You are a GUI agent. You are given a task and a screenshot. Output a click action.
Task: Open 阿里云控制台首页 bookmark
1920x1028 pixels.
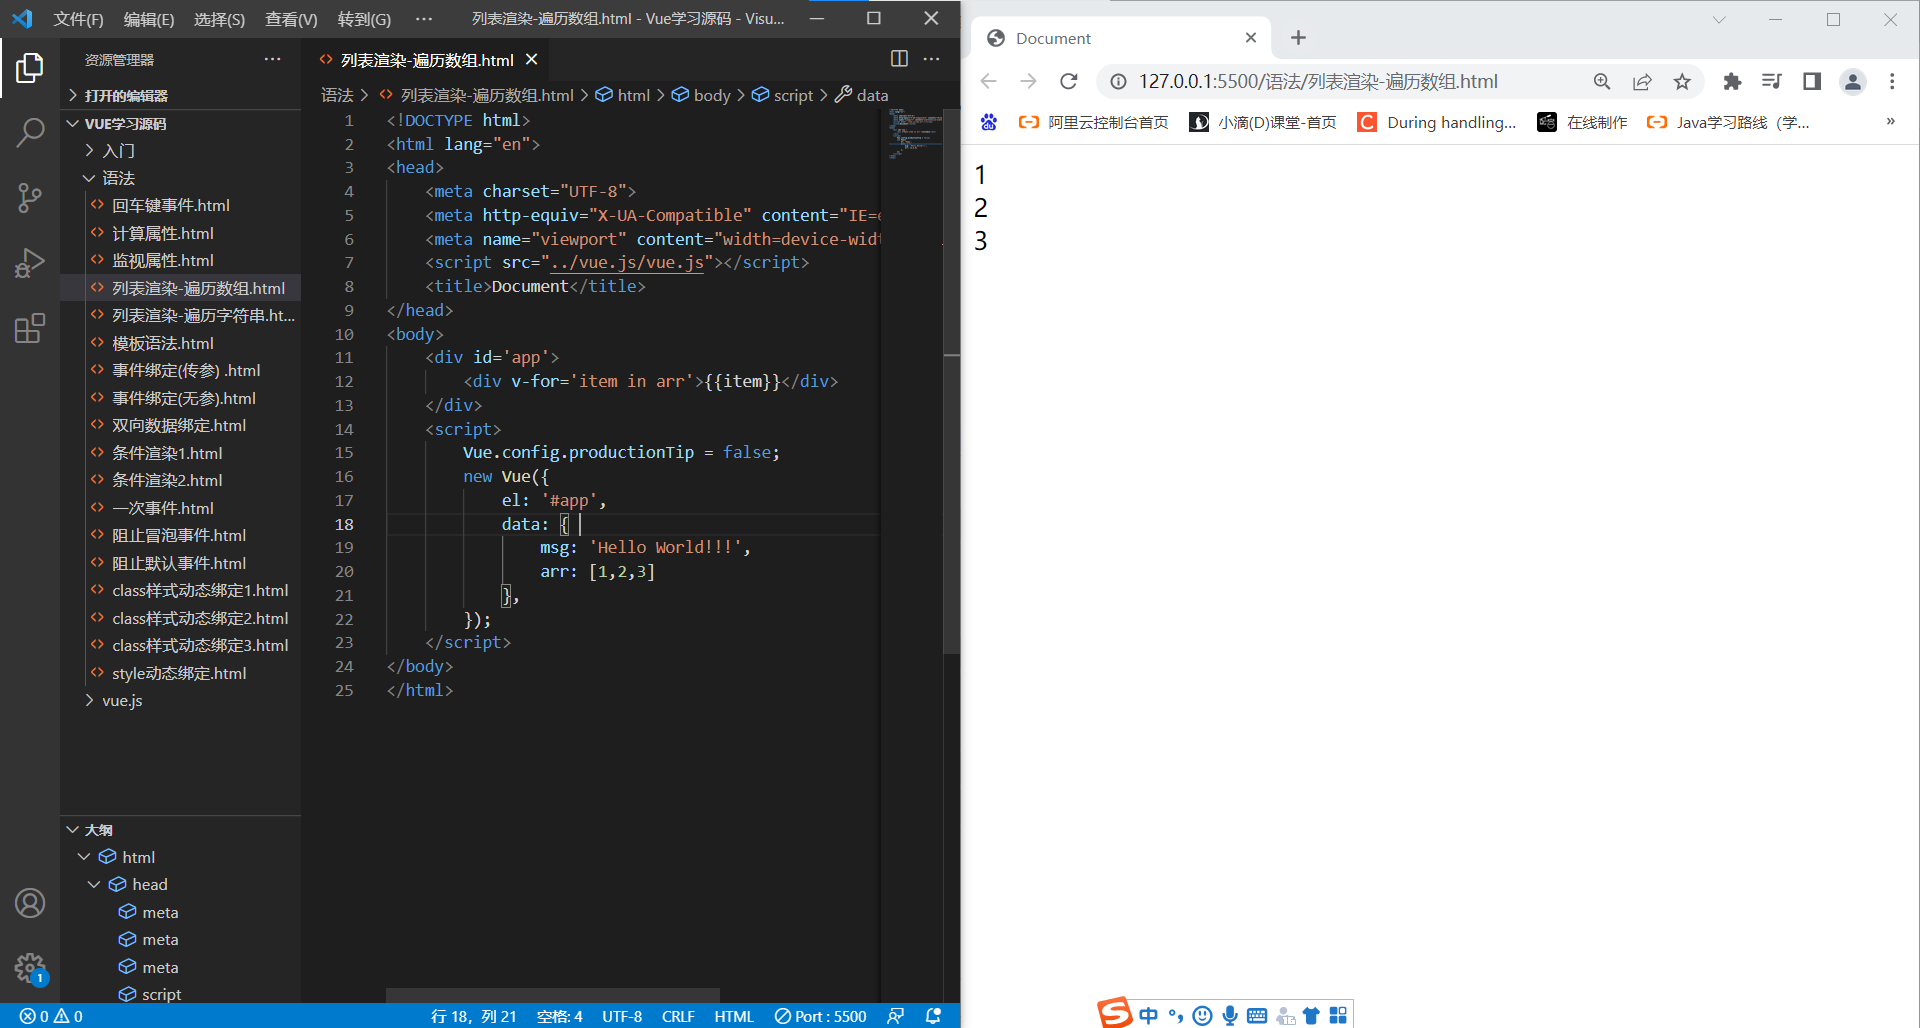1094,122
